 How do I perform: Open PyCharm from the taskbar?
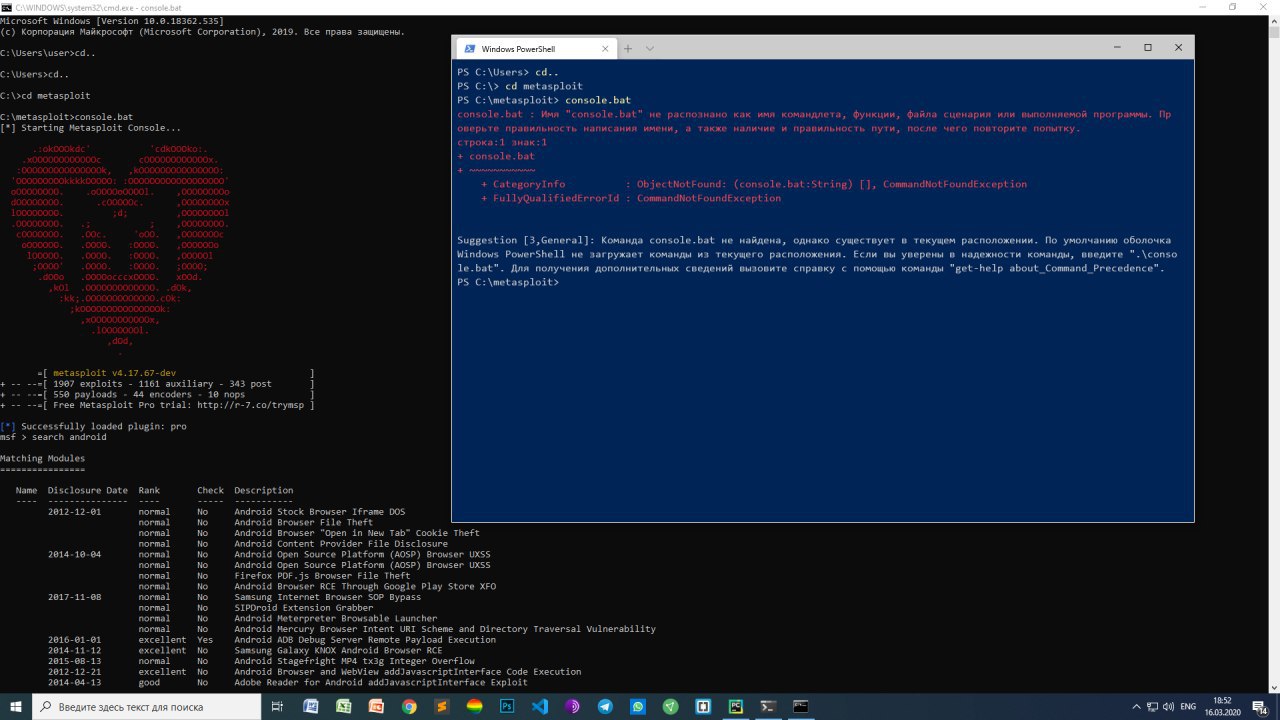point(736,706)
